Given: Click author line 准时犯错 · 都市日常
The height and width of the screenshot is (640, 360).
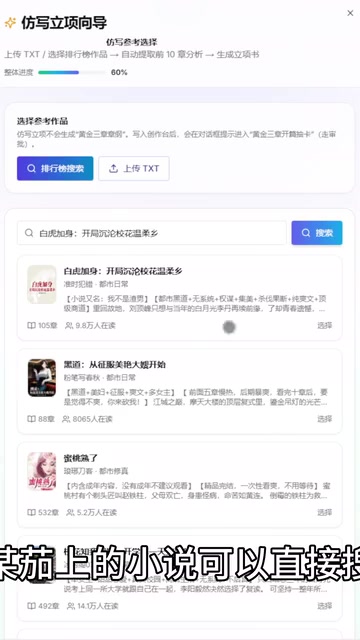Looking at the screenshot, I should (96, 284).
